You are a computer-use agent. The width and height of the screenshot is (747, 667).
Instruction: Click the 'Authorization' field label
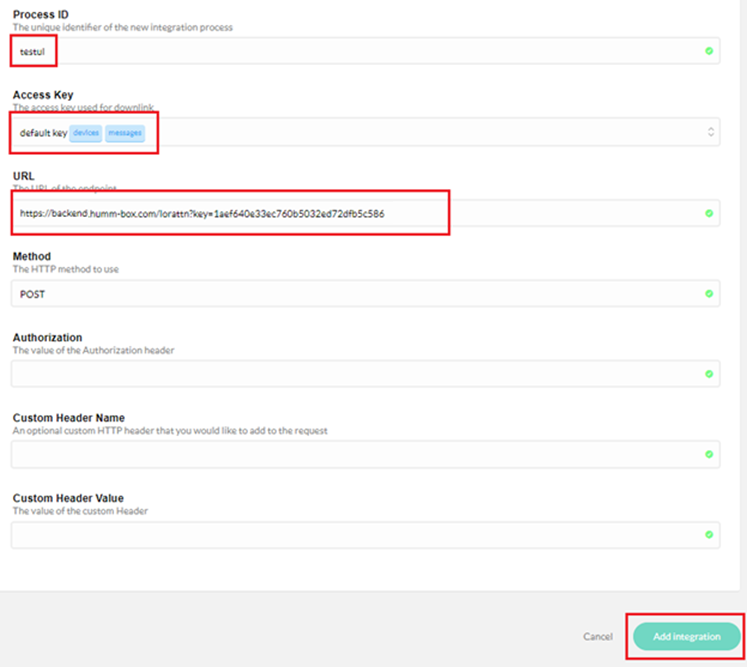(x=47, y=338)
